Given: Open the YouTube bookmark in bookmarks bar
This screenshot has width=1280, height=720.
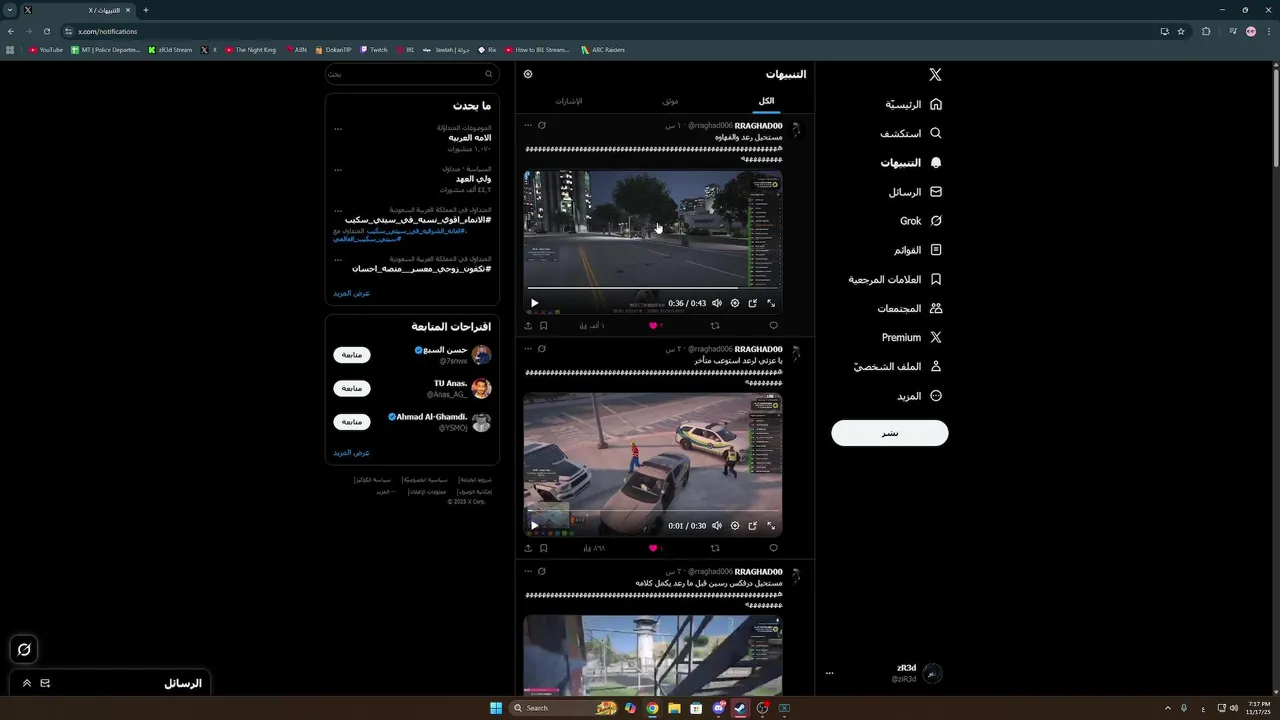Looking at the screenshot, I should [x=46, y=49].
